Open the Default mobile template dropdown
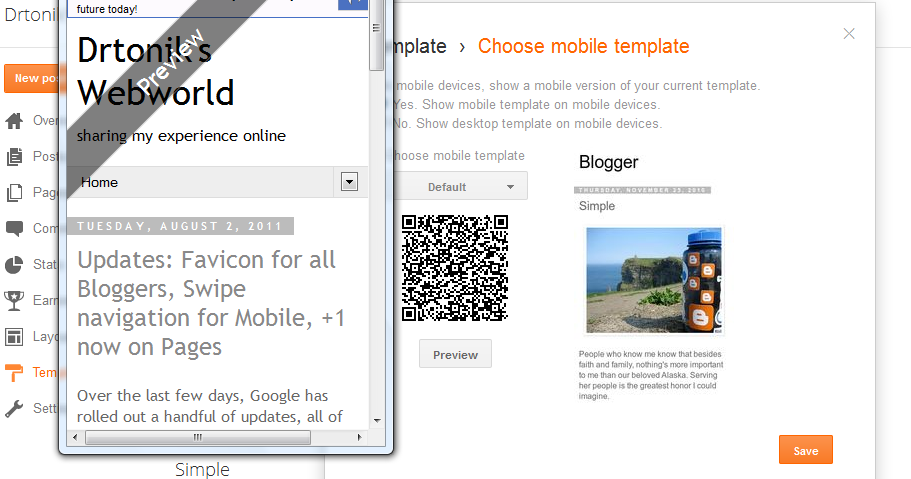The height and width of the screenshot is (479, 911). pos(460,187)
